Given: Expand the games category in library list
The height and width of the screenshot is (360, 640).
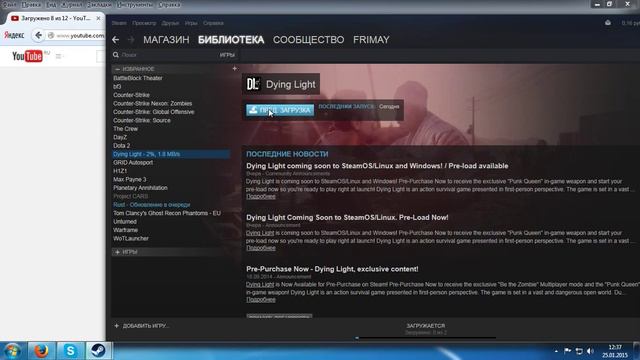Looking at the screenshot, I should pos(118,252).
